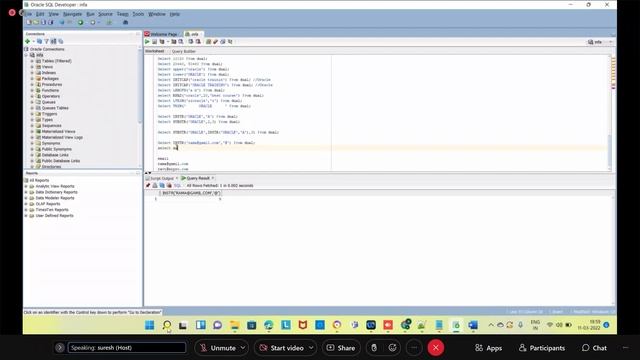
Task: Click the refresh icon in Query Result toolbar
Action: (162, 185)
